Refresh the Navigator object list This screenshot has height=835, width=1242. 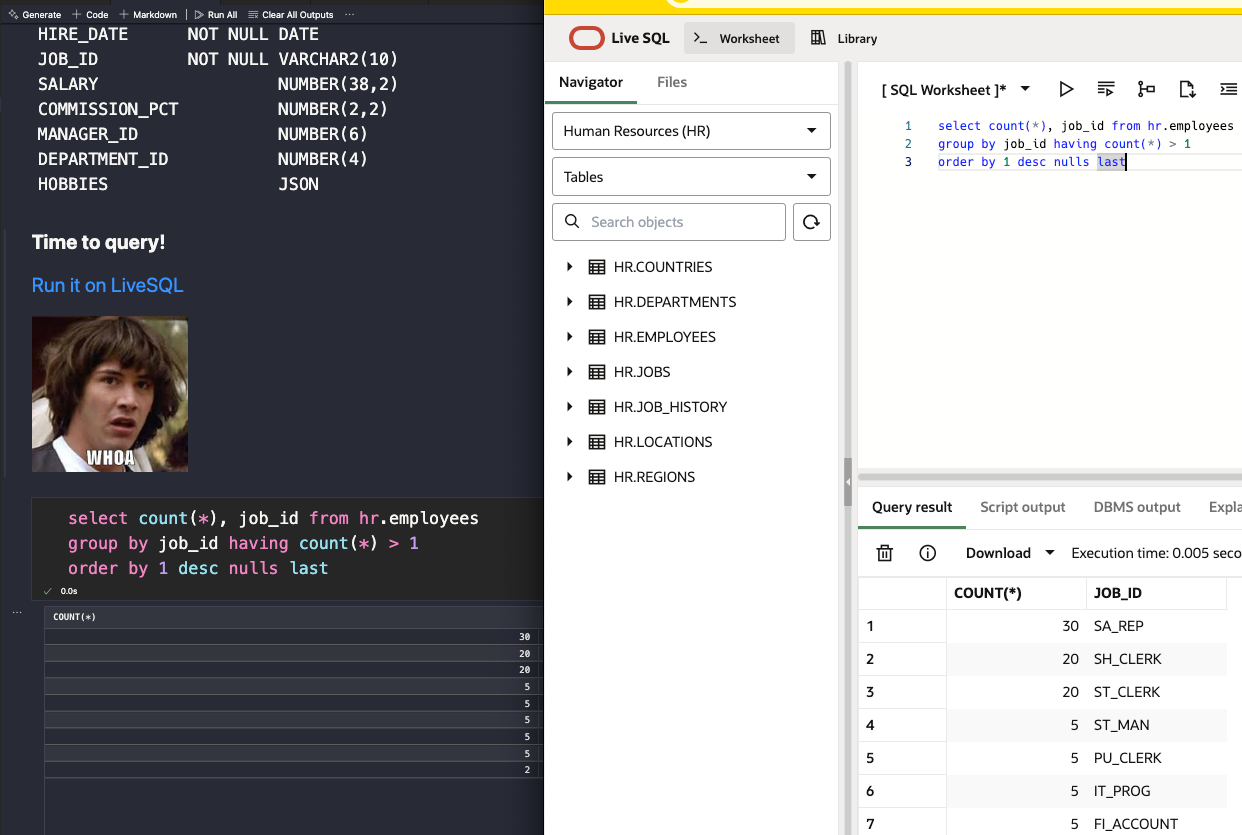[812, 222]
